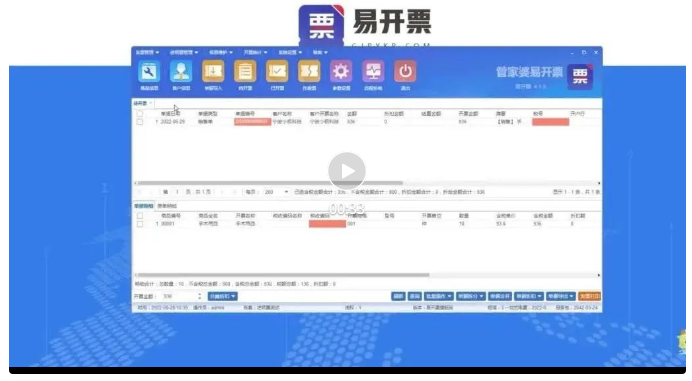Play the video with the center play button

pos(346,171)
